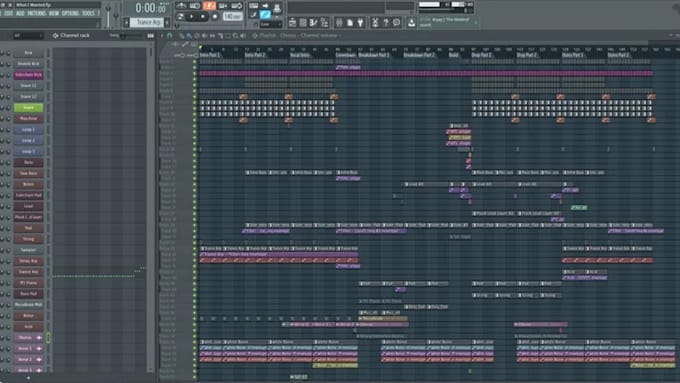Viewport: 680px width, 383px height.
Task: Jump to the Drop Part 2 marker
Action: (527, 55)
